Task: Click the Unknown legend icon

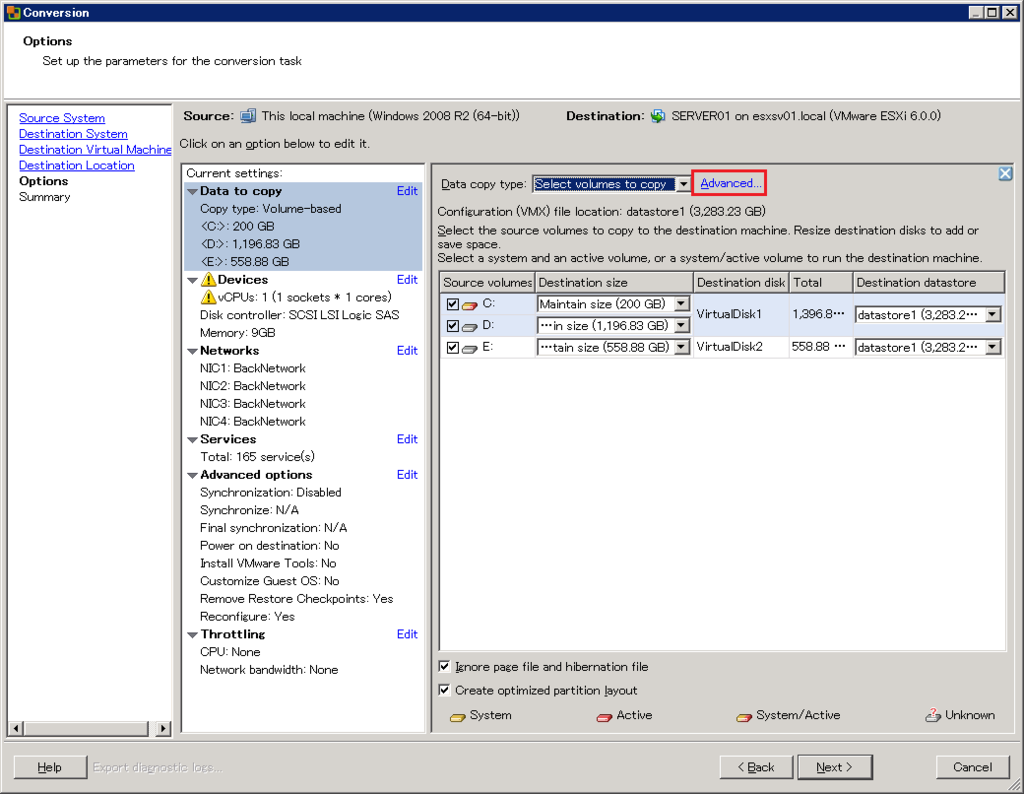Action: pos(933,716)
